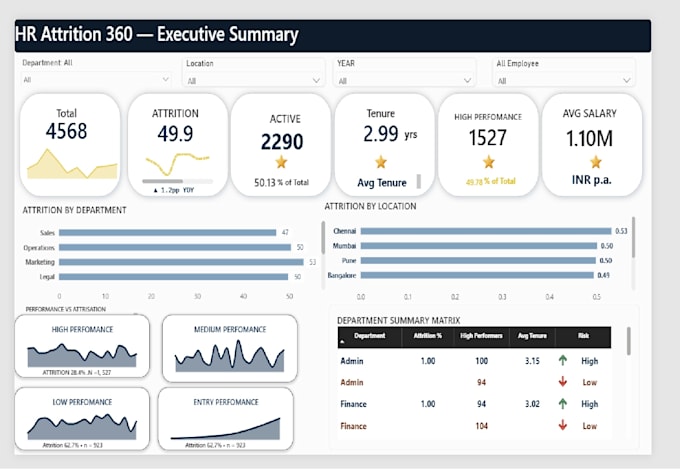Click the star under HIGH PERFOMANCE 1527
The height and width of the screenshot is (470, 680).
(x=488, y=162)
